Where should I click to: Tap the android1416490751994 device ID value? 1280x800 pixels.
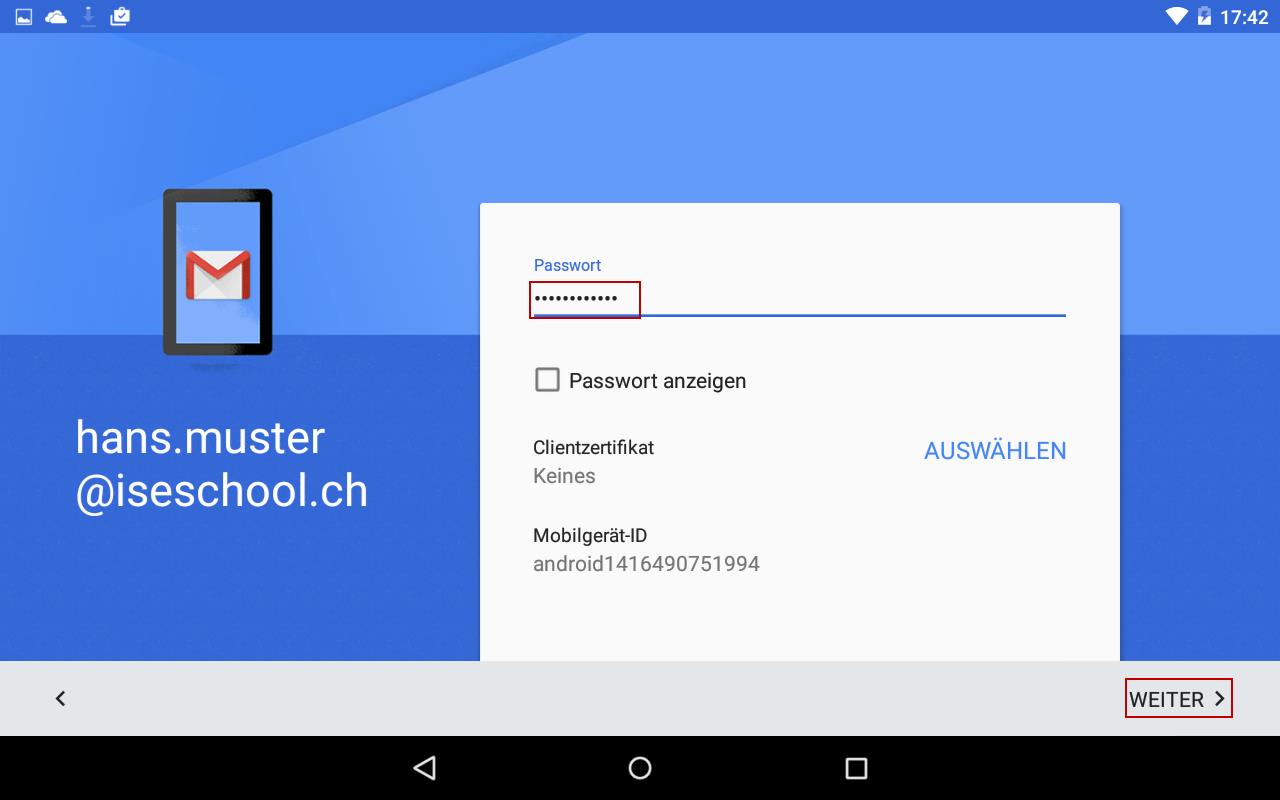(646, 564)
